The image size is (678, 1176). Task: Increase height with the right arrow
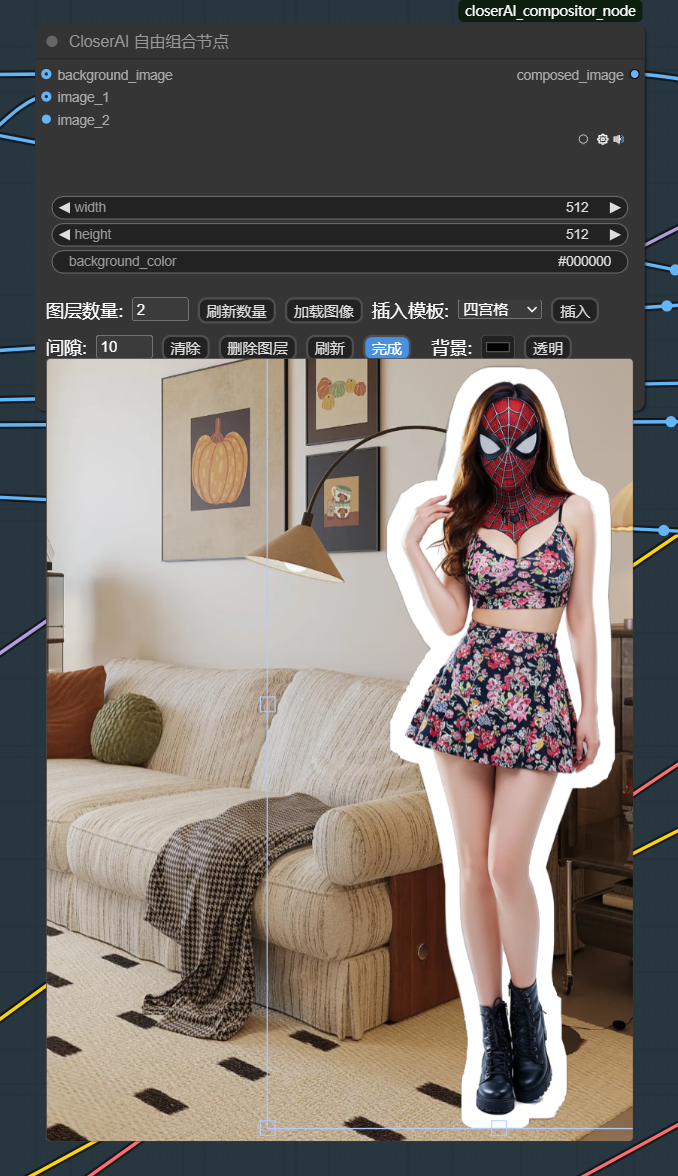pos(615,235)
